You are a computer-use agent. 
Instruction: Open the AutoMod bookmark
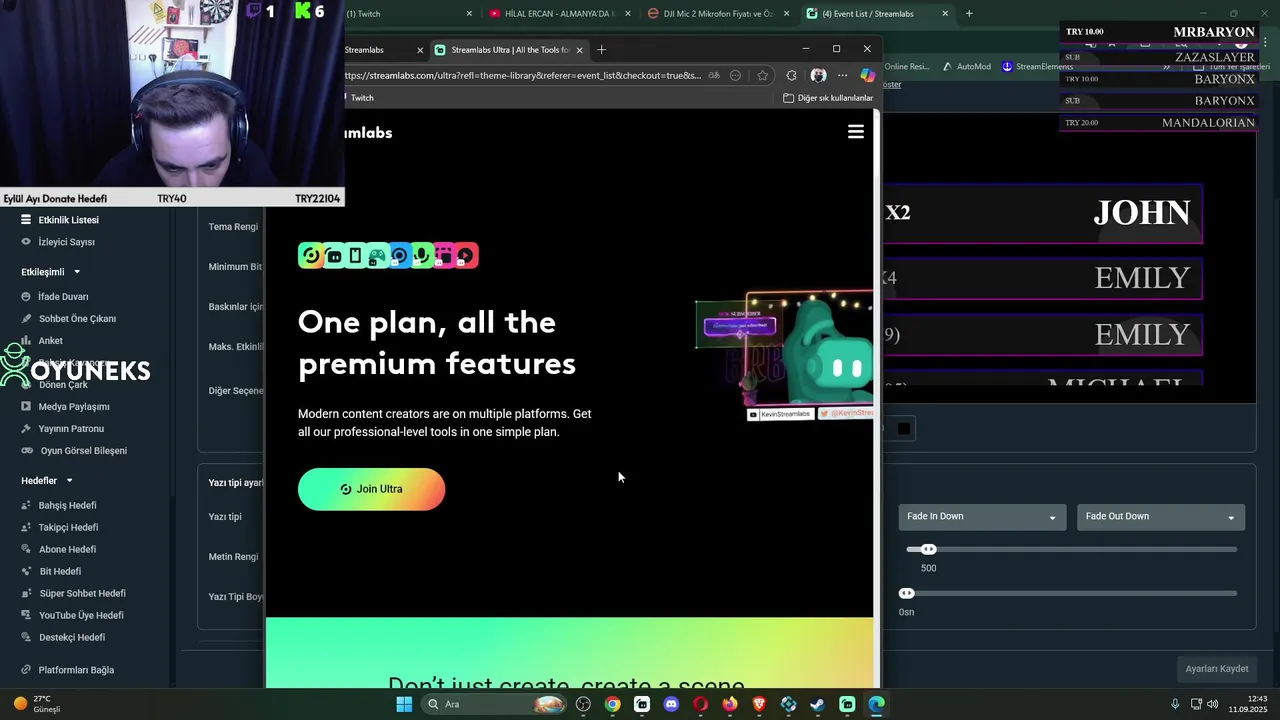966,67
